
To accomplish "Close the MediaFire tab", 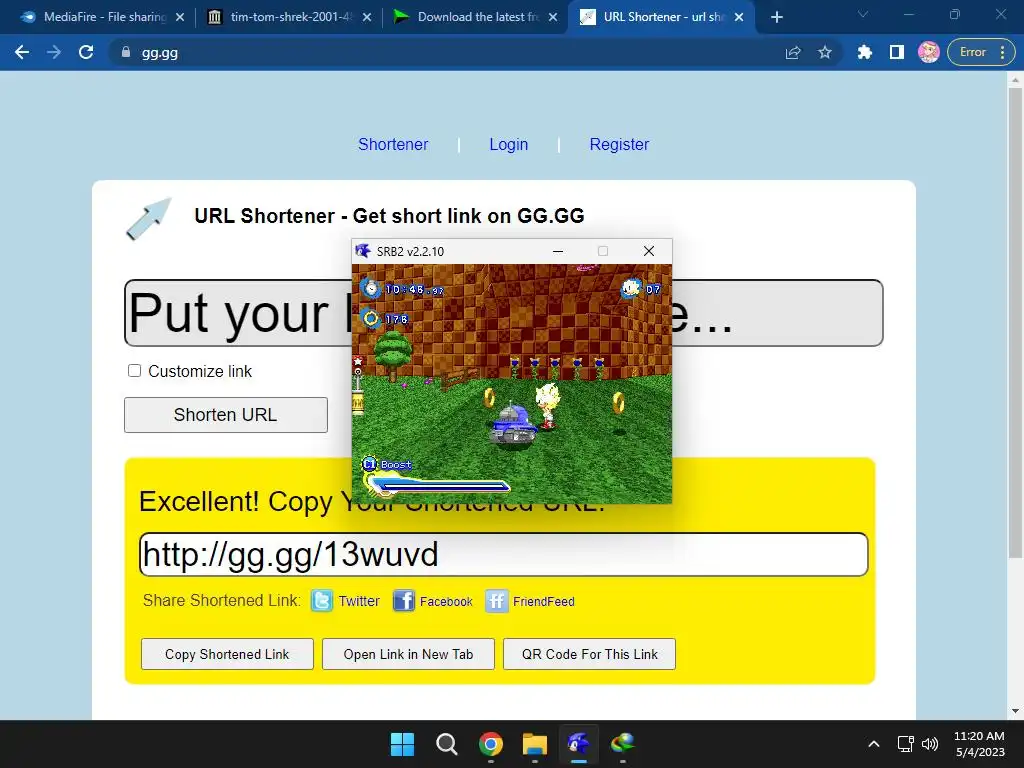I will pos(180,17).
